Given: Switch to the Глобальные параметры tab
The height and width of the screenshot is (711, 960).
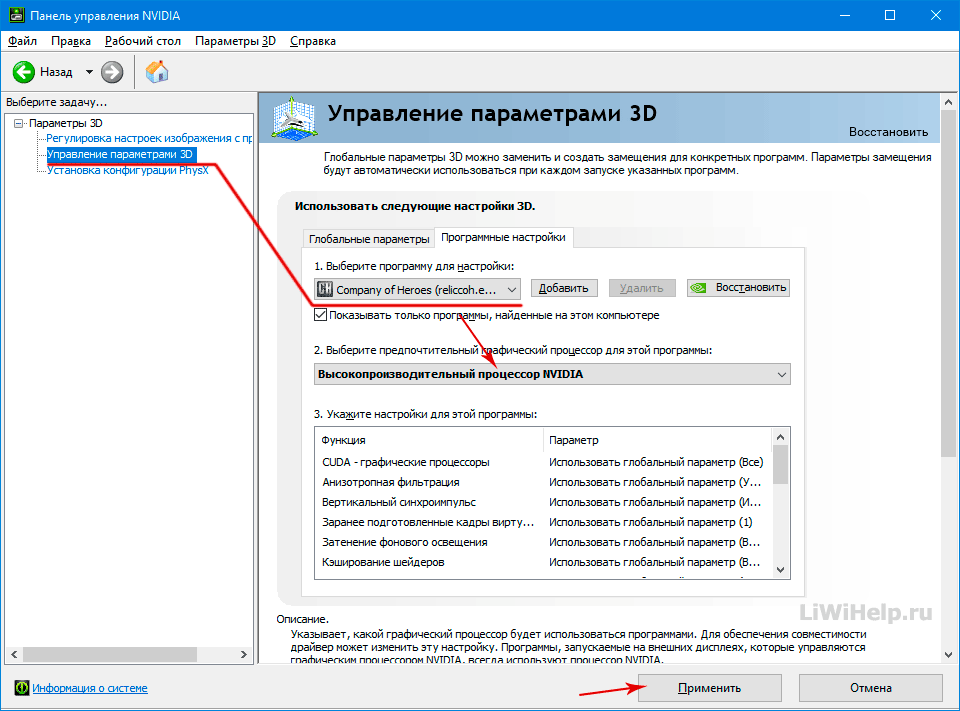Looking at the screenshot, I should pos(368,239).
